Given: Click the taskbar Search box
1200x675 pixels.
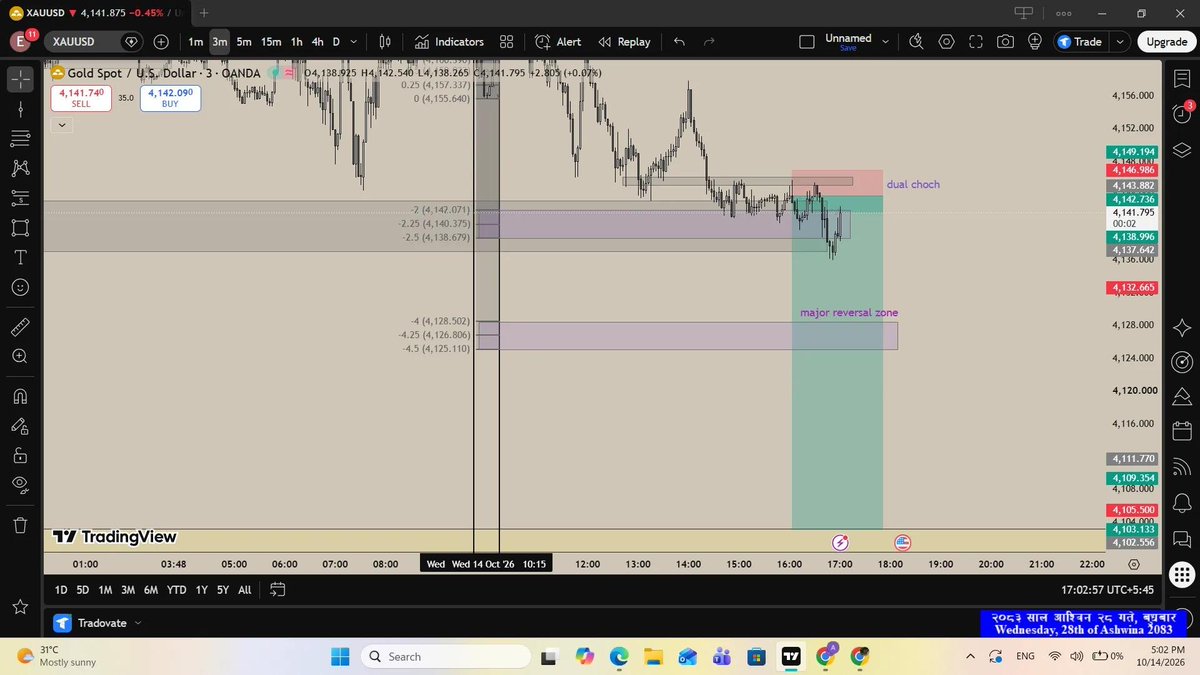Looking at the screenshot, I should pos(445,656).
